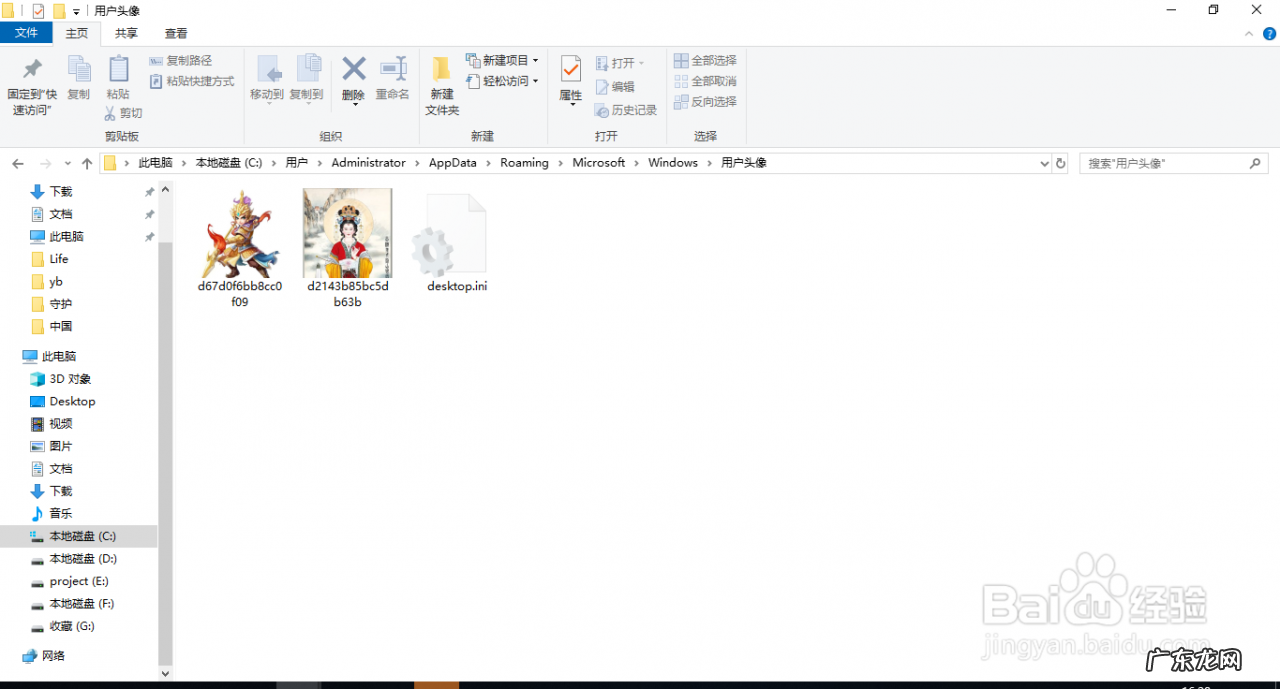Open the address bar dropdown arrow
1280x689 pixels.
(1044, 162)
